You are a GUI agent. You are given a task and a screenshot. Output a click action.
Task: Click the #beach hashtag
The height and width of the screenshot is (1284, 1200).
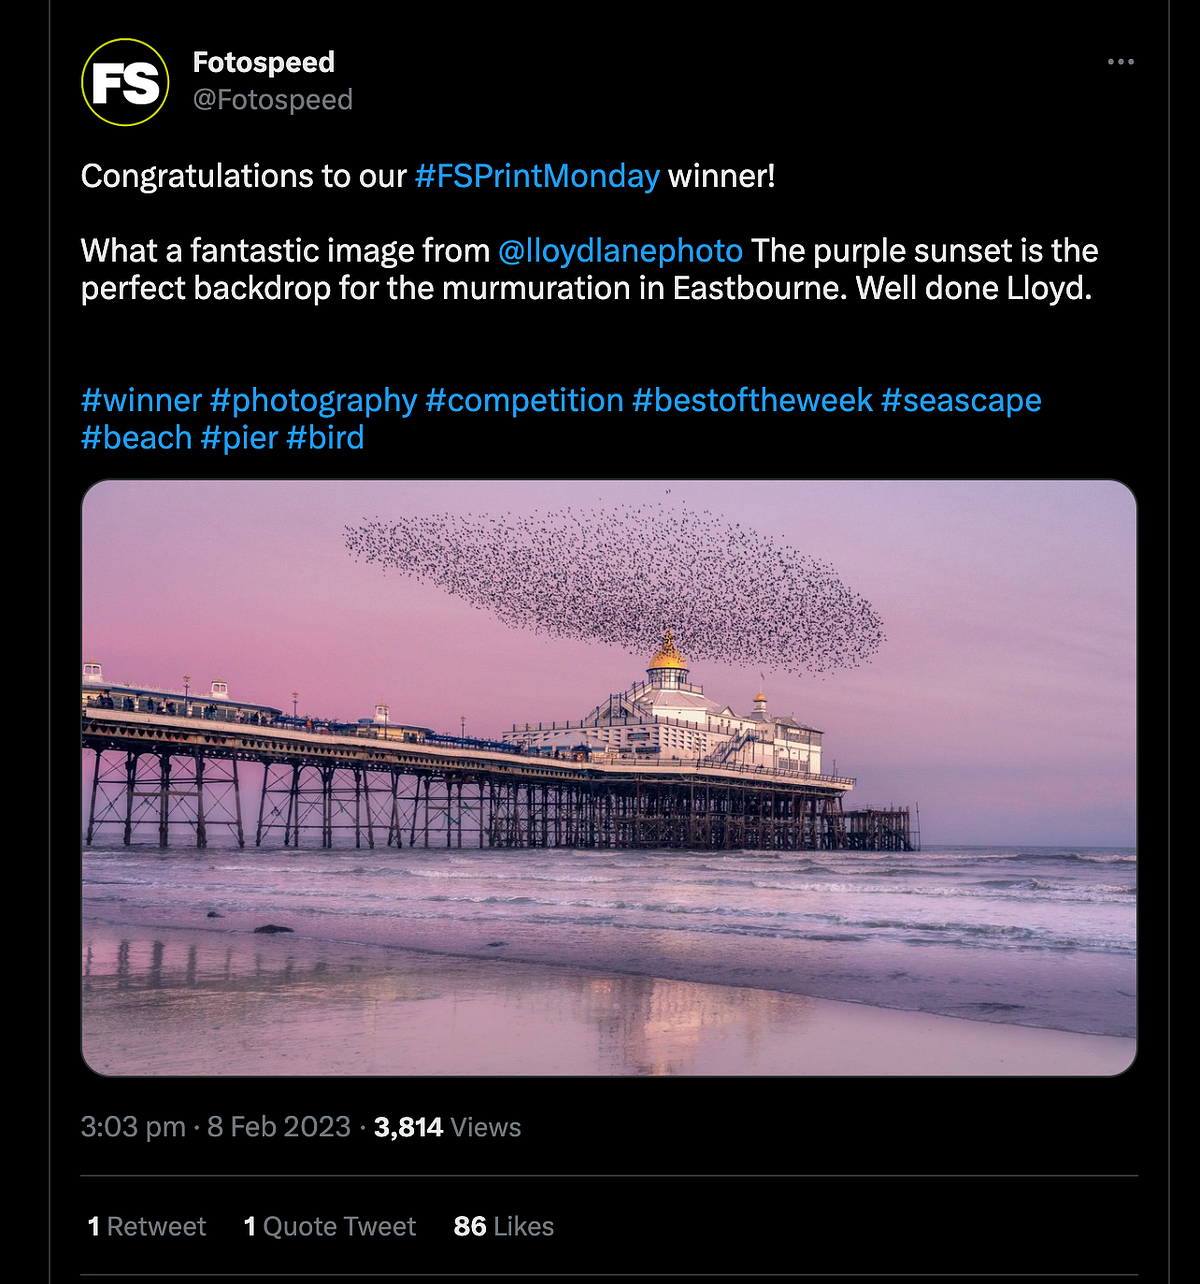(x=136, y=438)
